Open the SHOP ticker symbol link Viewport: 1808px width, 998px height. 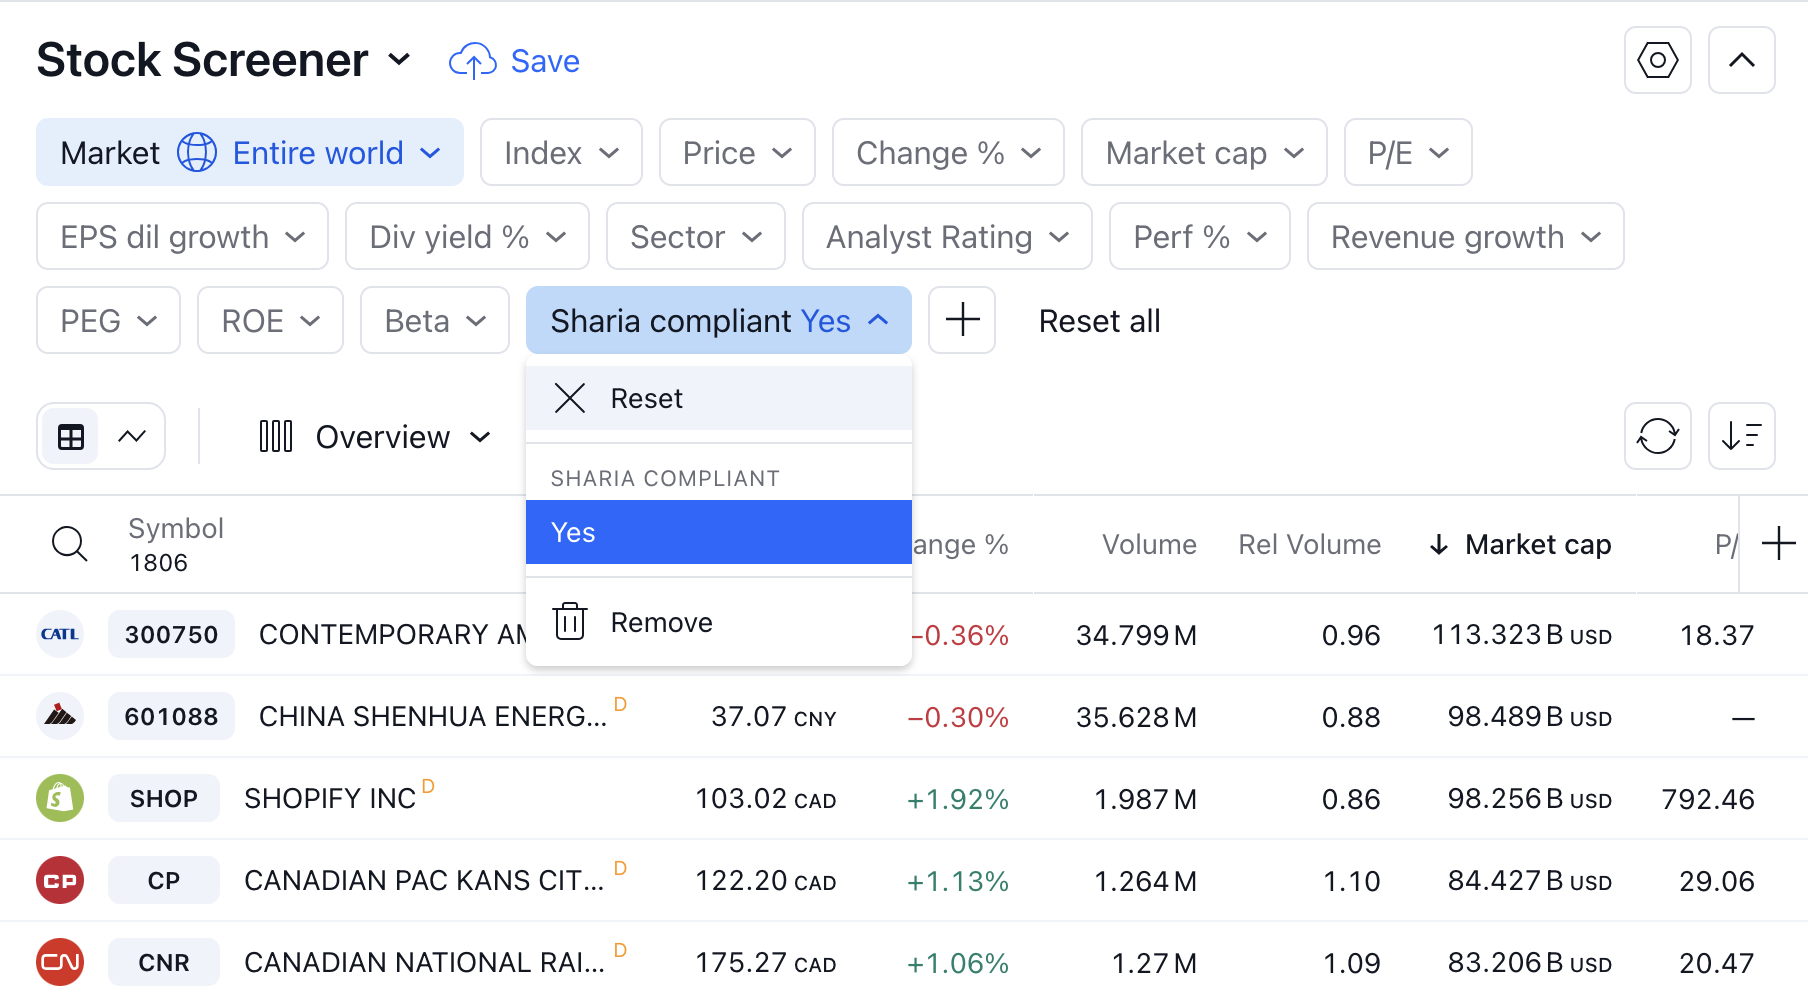tap(164, 798)
